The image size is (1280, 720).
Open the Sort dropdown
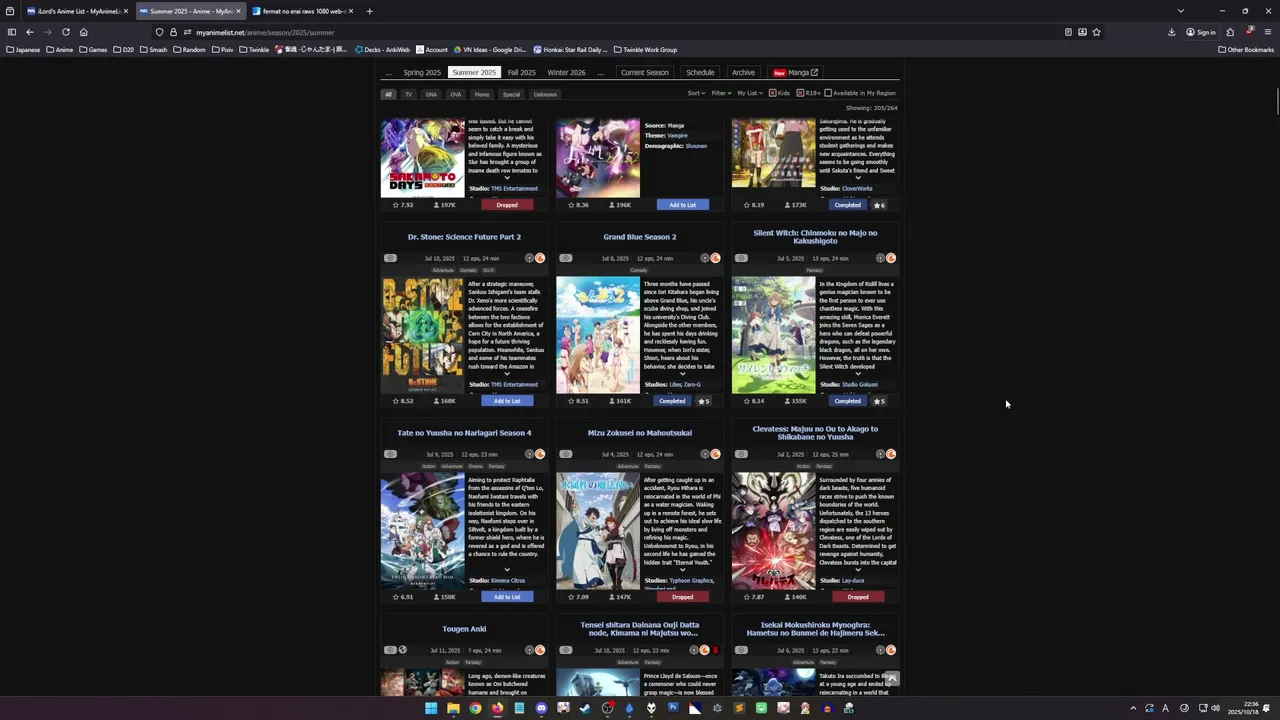click(696, 93)
